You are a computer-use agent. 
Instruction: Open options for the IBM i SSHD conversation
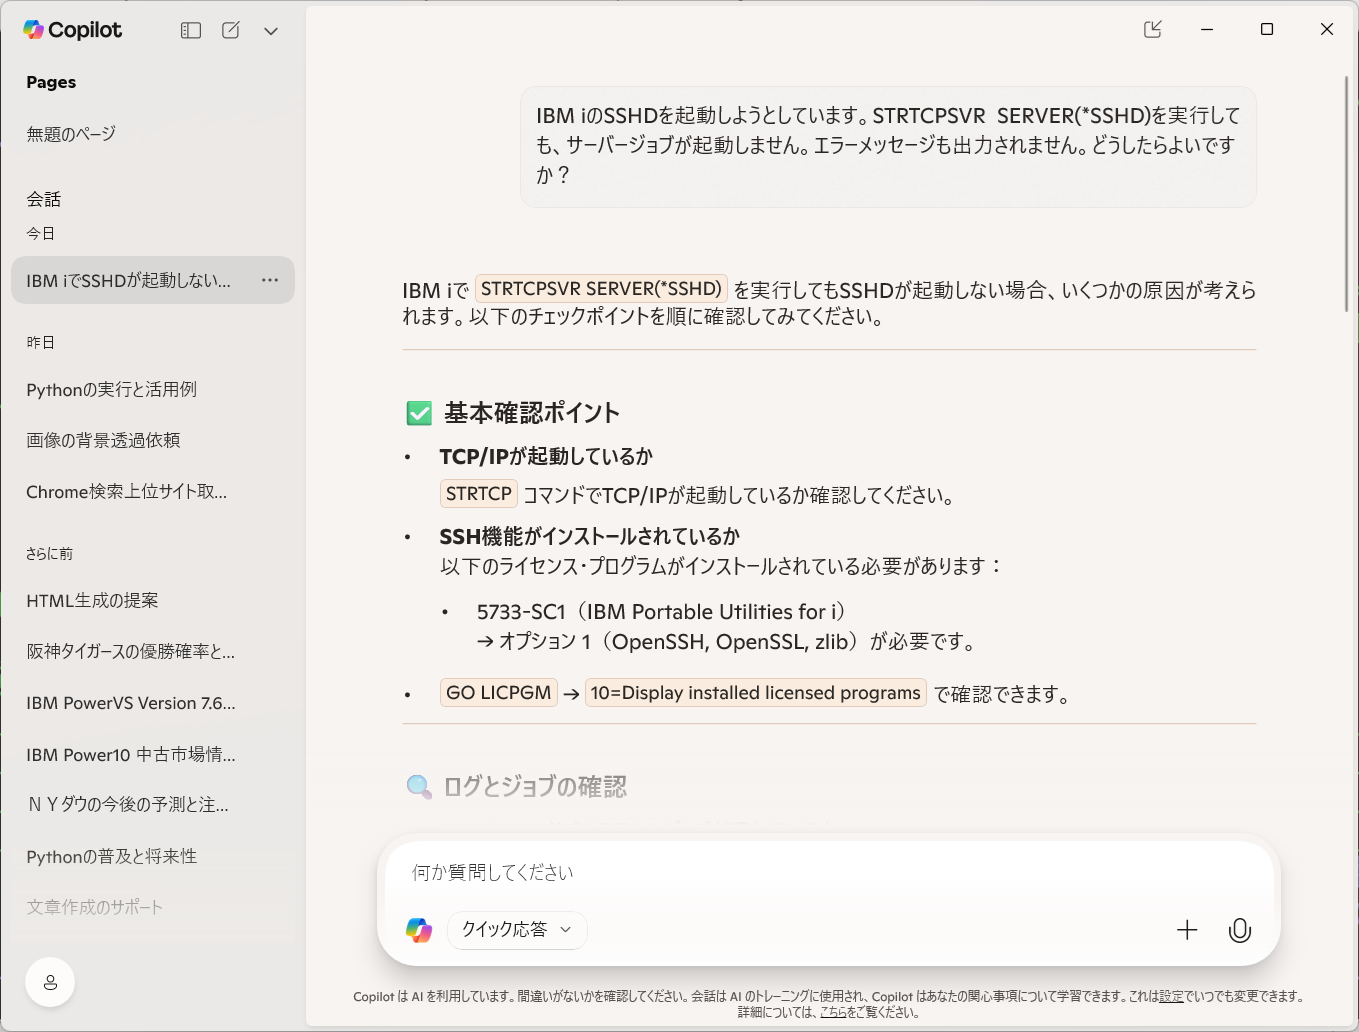pos(270,280)
